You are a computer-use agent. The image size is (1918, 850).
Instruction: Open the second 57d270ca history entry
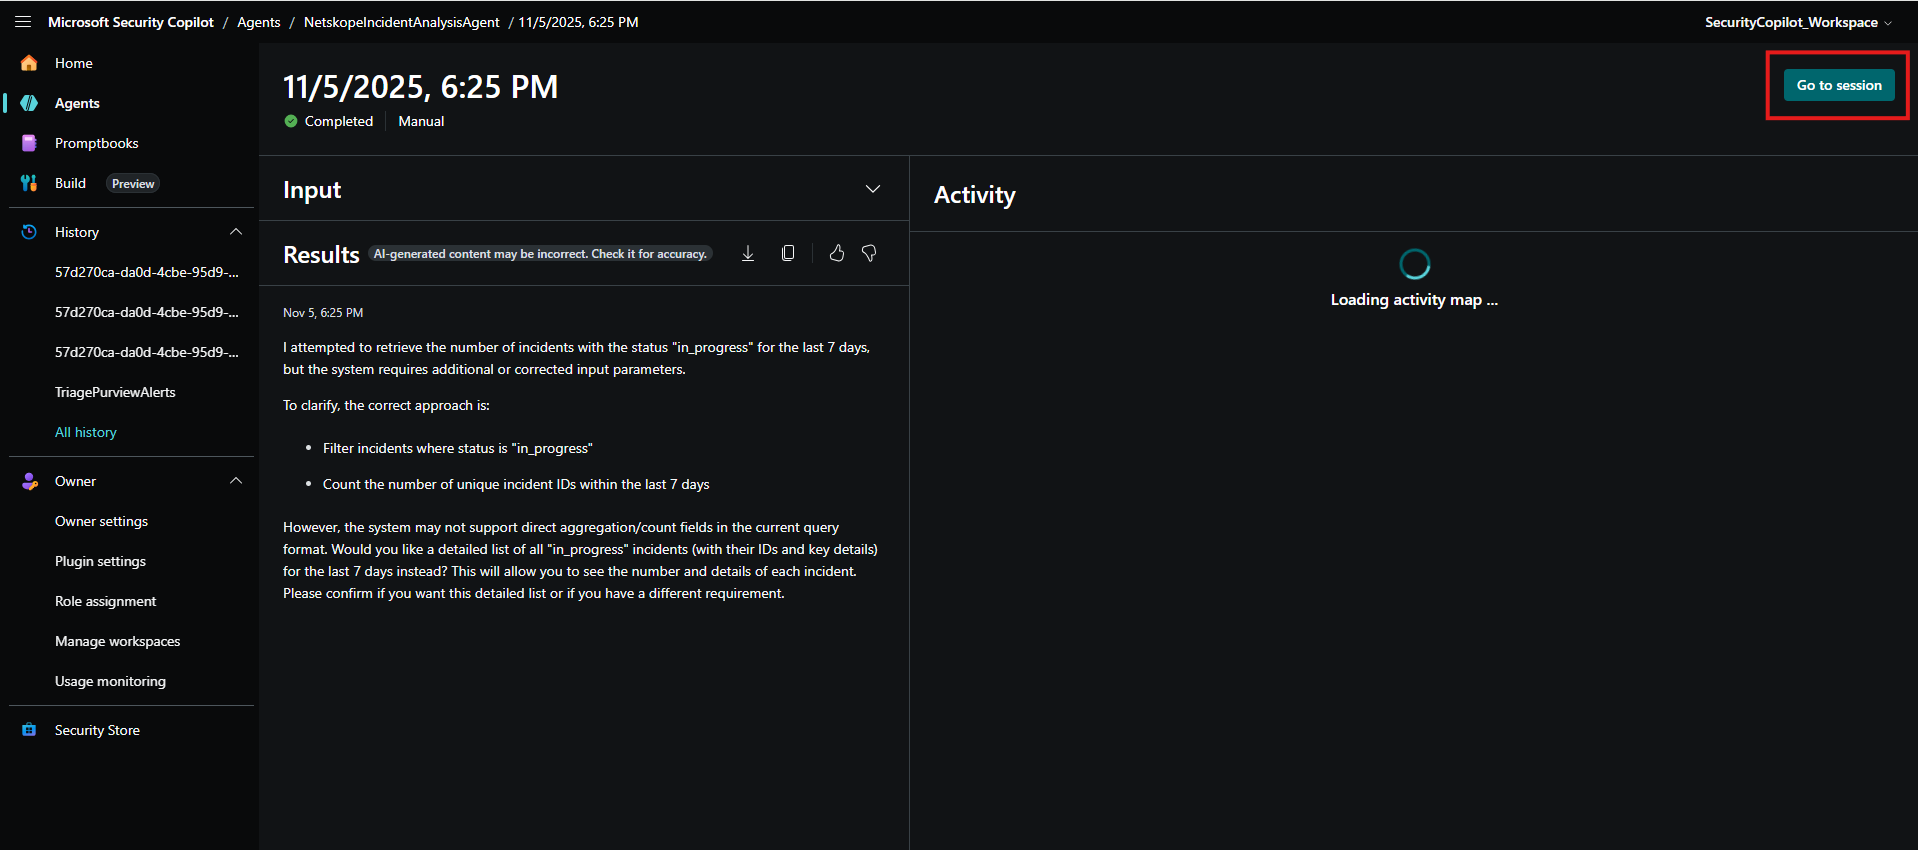click(x=147, y=312)
